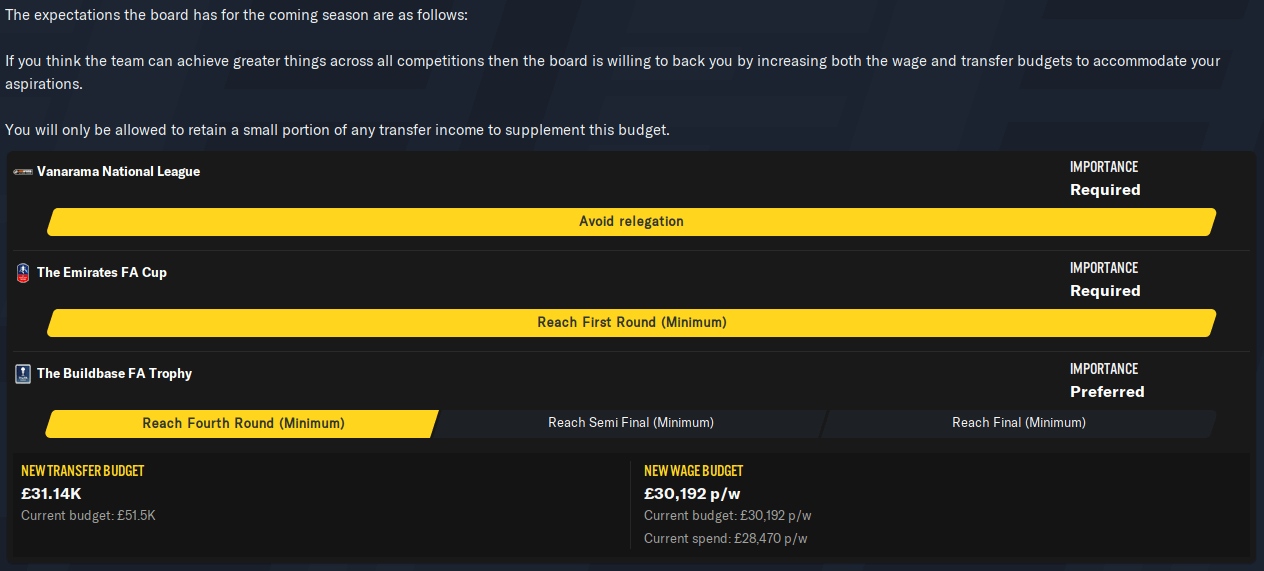The width and height of the screenshot is (1264, 571).
Task: Click the Current spend £28,470 p/w text
Action: pyautogui.click(x=726, y=539)
